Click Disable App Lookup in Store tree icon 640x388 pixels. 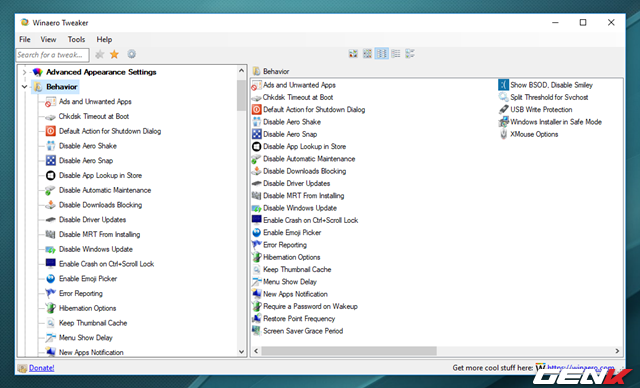coord(51,175)
